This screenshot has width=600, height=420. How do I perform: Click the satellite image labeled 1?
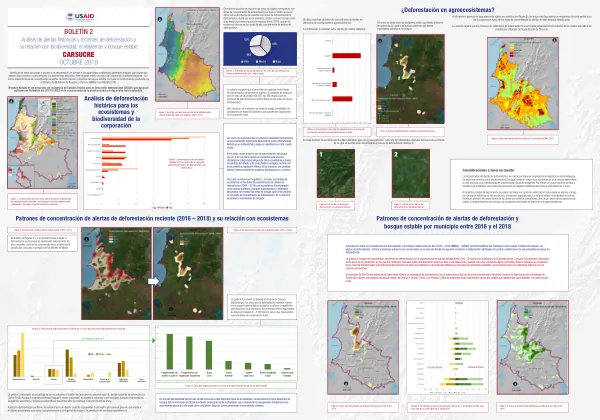pyautogui.click(x=336, y=173)
